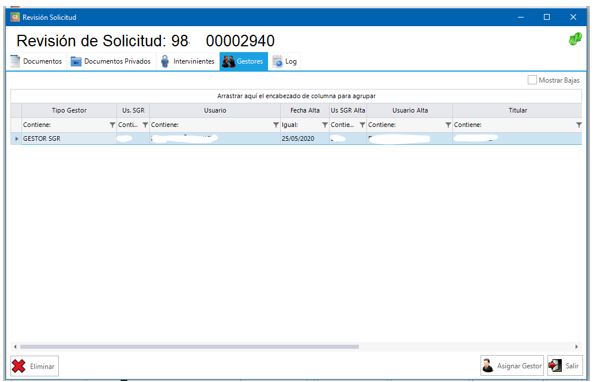Click the horizontal scrollbar thumb

click(189, 347)
